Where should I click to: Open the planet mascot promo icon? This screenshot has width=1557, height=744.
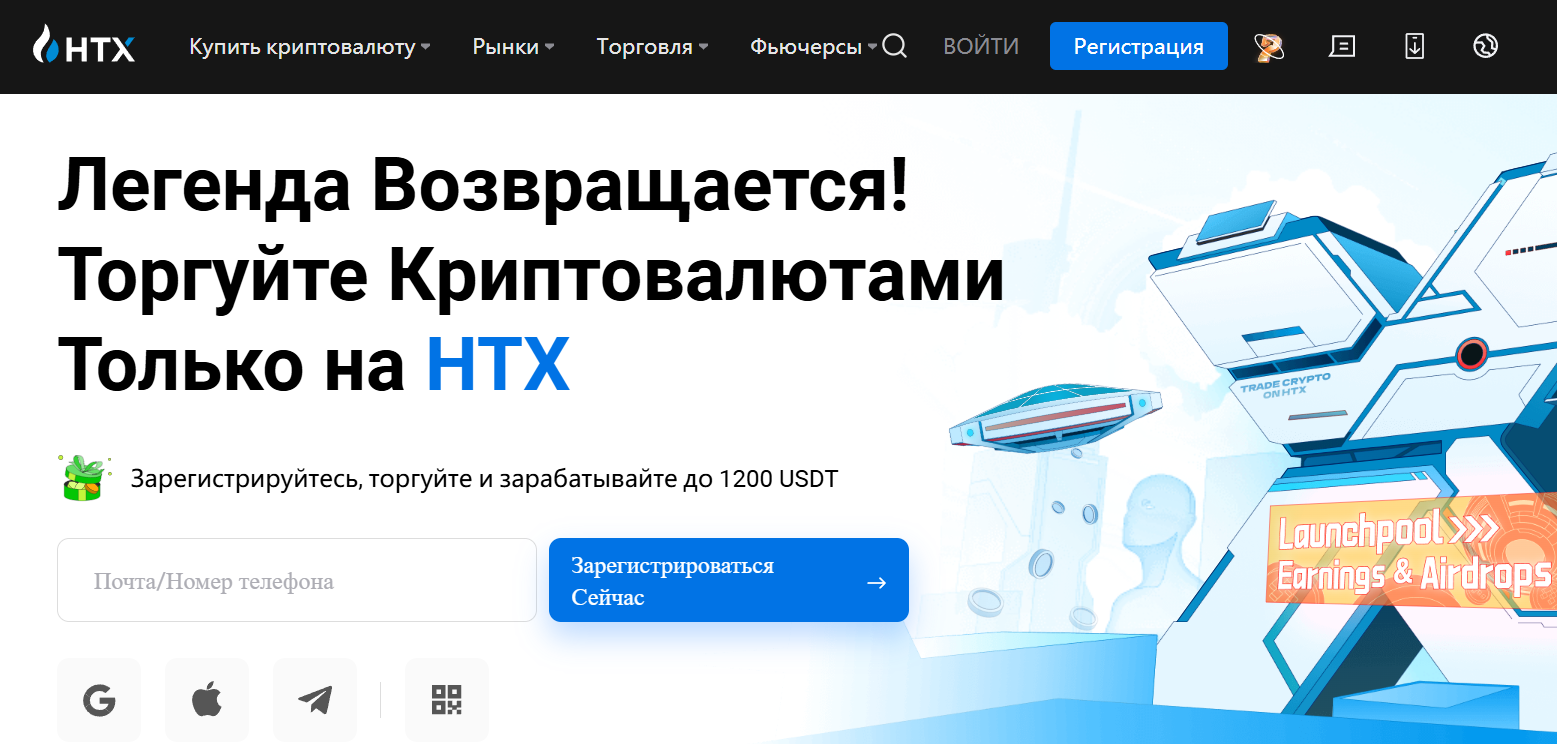coord(1269,47)
